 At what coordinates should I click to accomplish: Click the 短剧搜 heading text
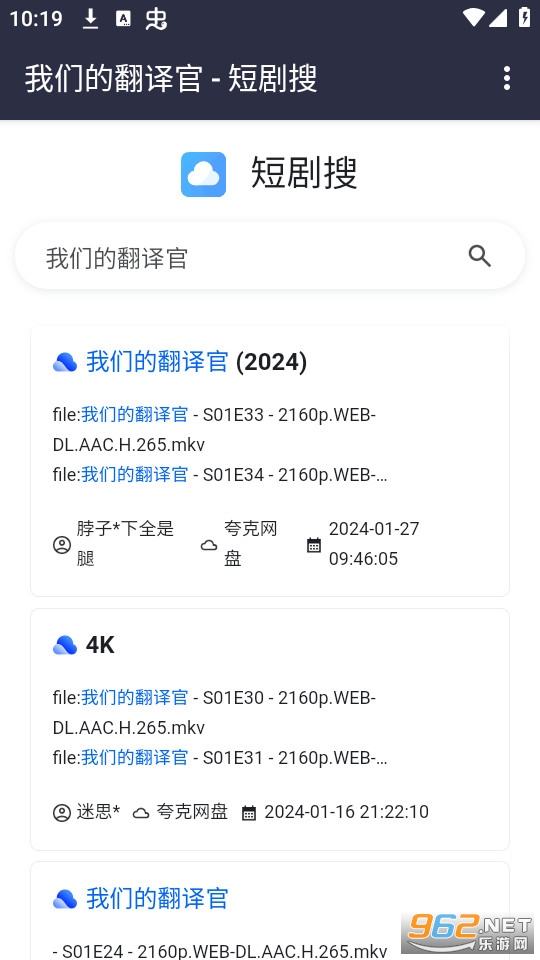(304, 173)
